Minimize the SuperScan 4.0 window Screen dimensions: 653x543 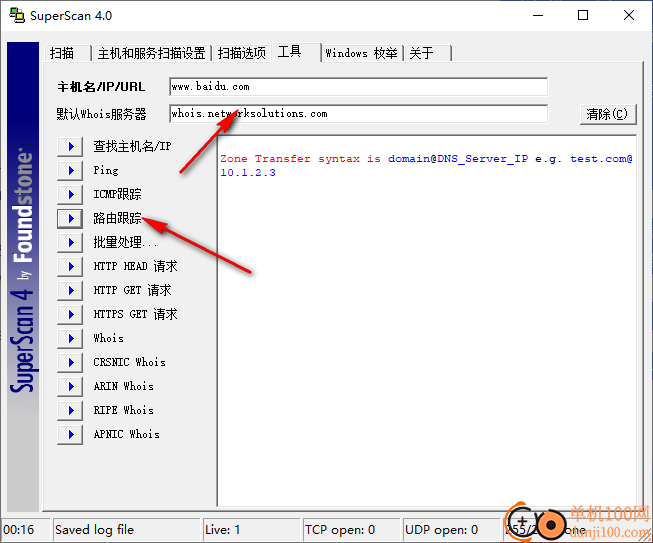[x=538, y=15]
